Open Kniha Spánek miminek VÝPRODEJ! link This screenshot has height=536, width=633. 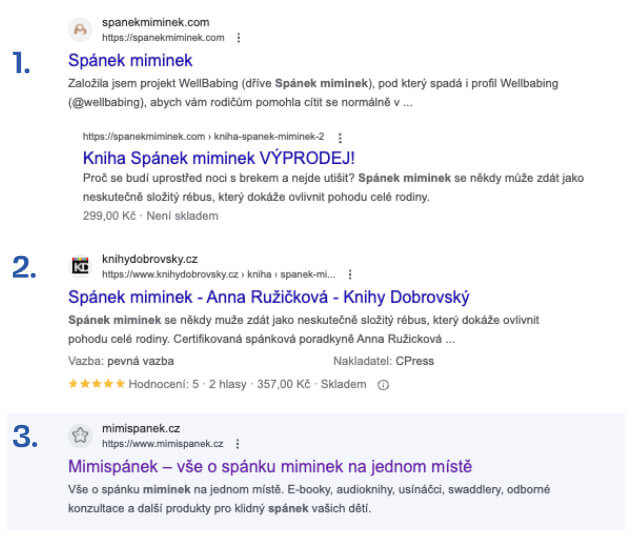(x=219, y=158)
